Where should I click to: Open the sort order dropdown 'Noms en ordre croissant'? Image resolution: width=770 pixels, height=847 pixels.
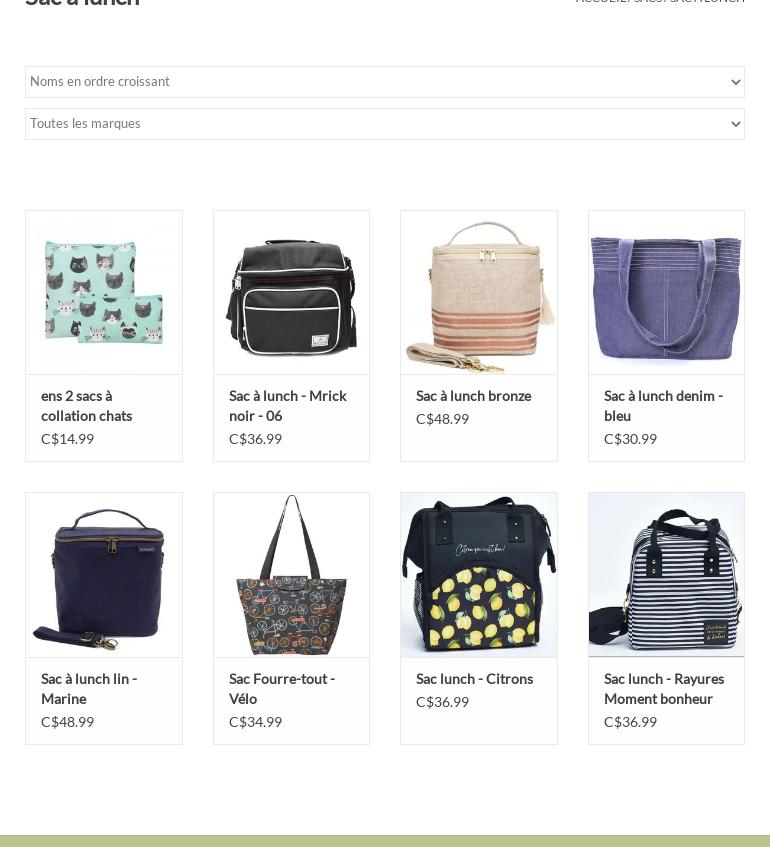(x=385, y=82)
